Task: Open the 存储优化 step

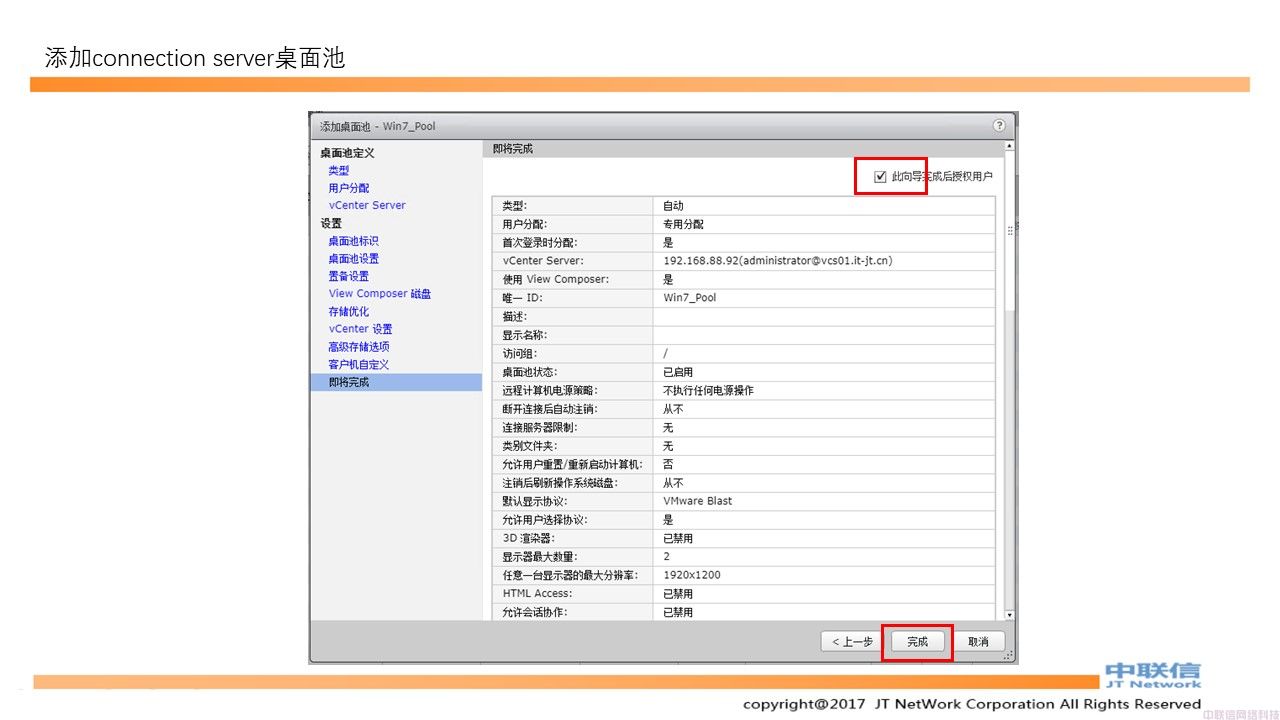Action: (x=348, y=312)
